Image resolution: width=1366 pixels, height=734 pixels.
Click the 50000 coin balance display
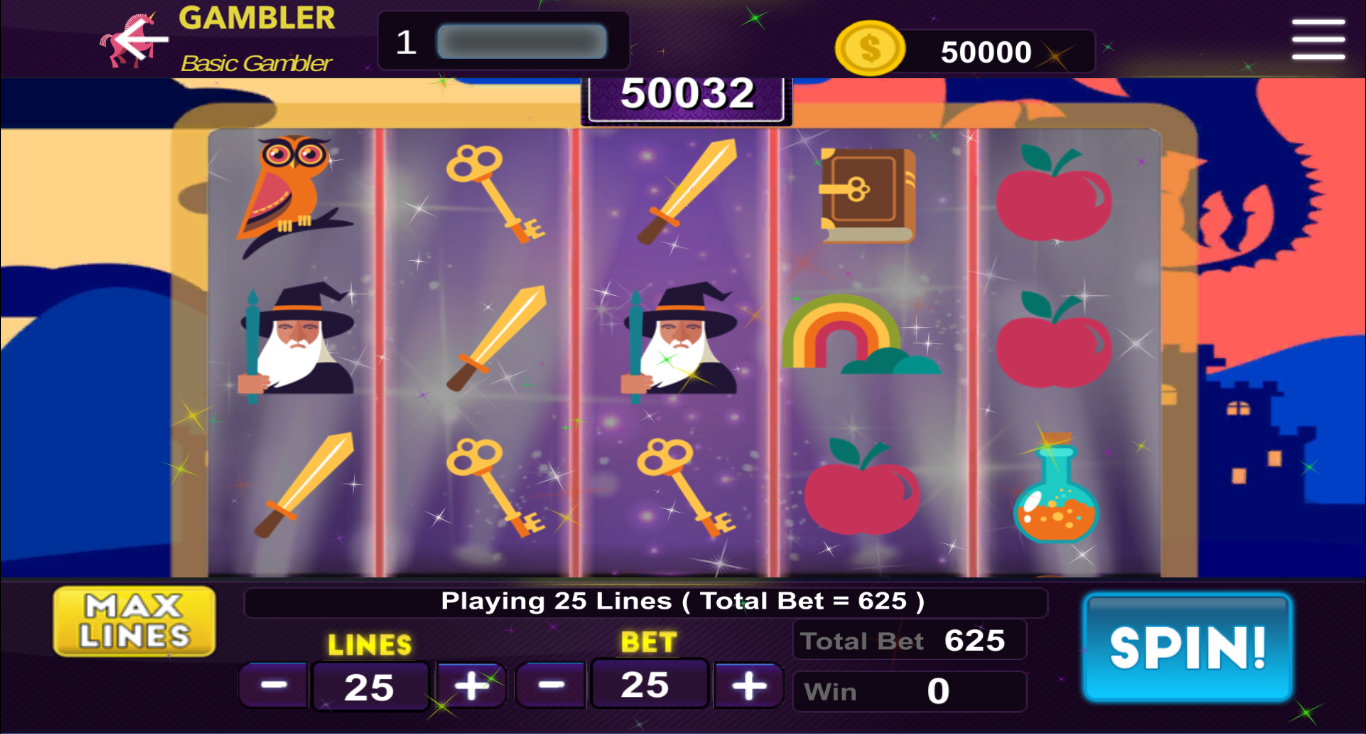[987, 52]
